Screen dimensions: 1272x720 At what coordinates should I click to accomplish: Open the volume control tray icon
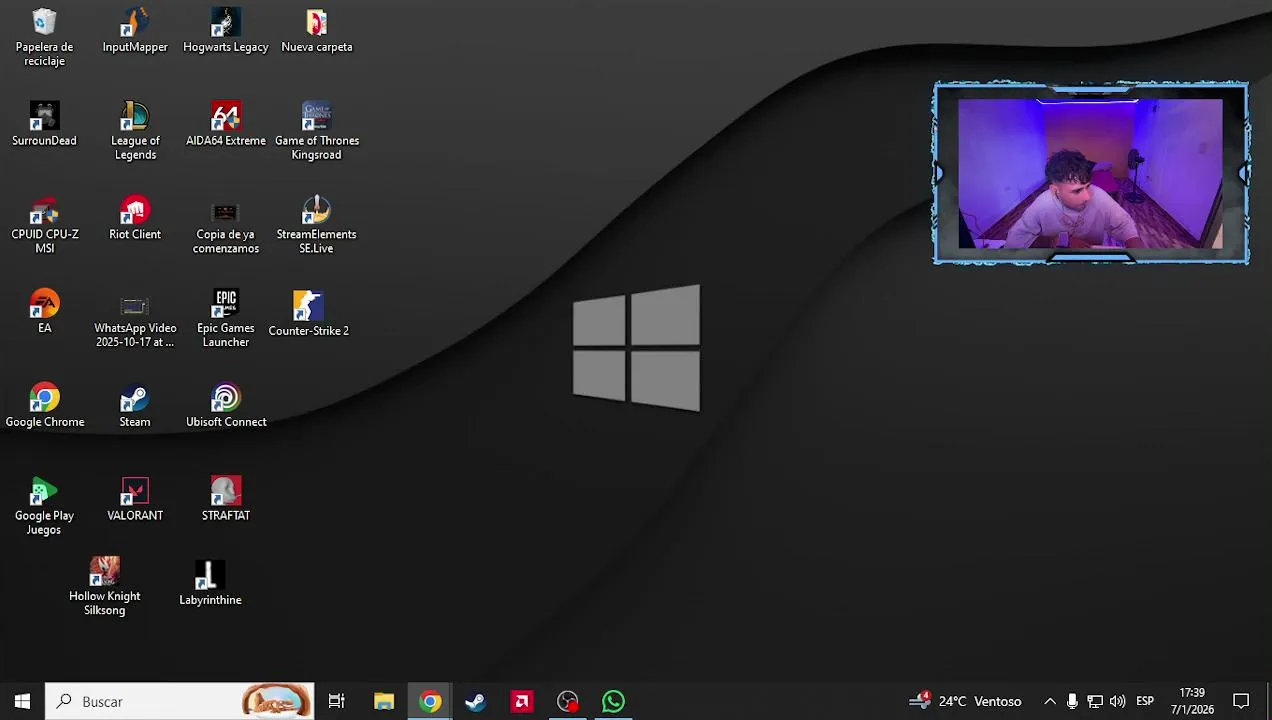pyautogui.click(x=1117, y=701)
